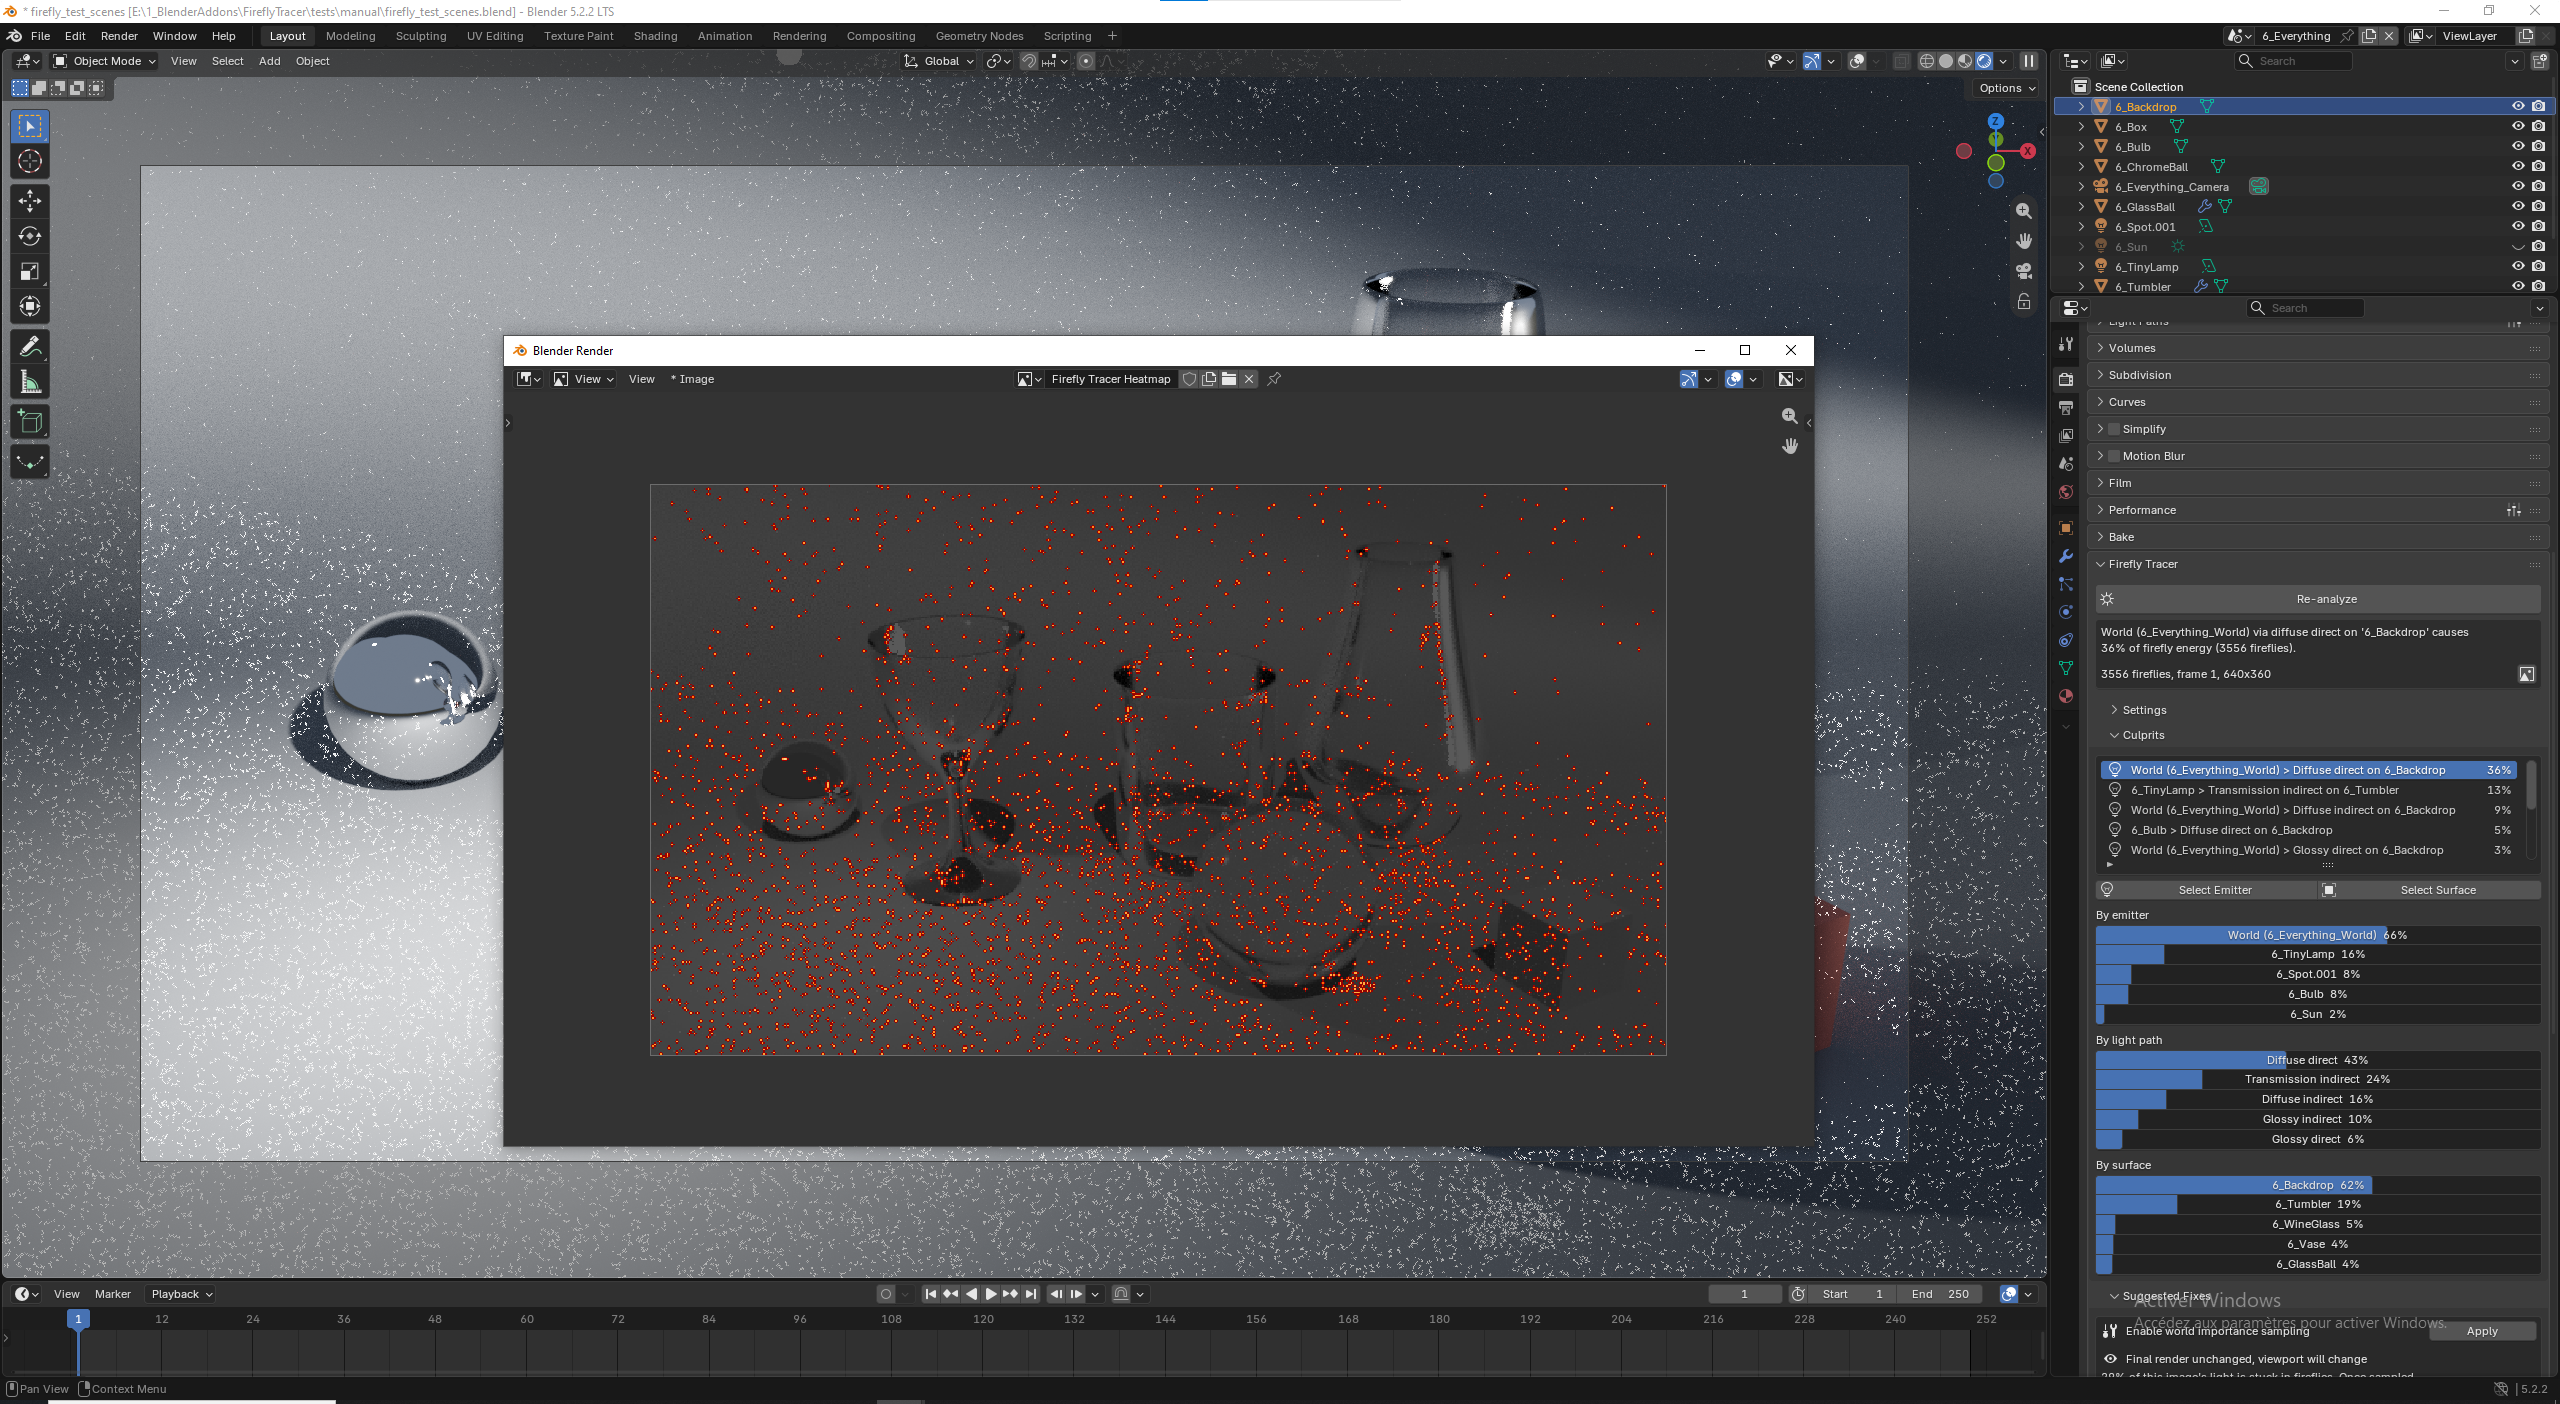Activate the Rotate tool
The image size is (2560, 1404).
click(x=30, y=236)
